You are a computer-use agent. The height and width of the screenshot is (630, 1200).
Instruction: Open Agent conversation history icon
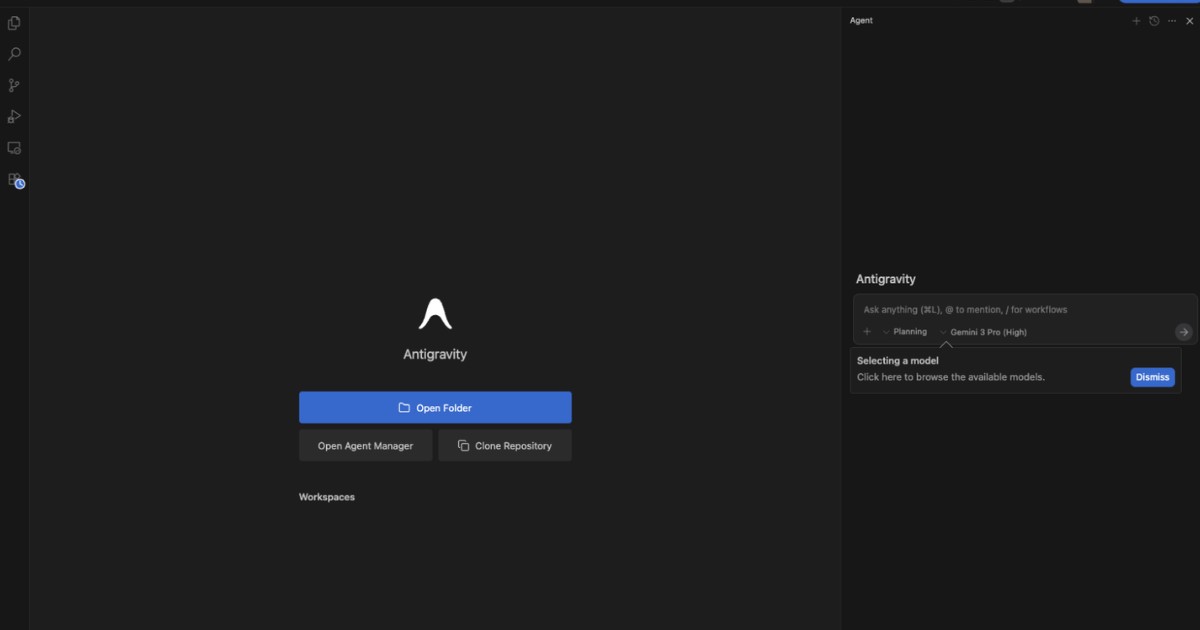(1154, 21)
